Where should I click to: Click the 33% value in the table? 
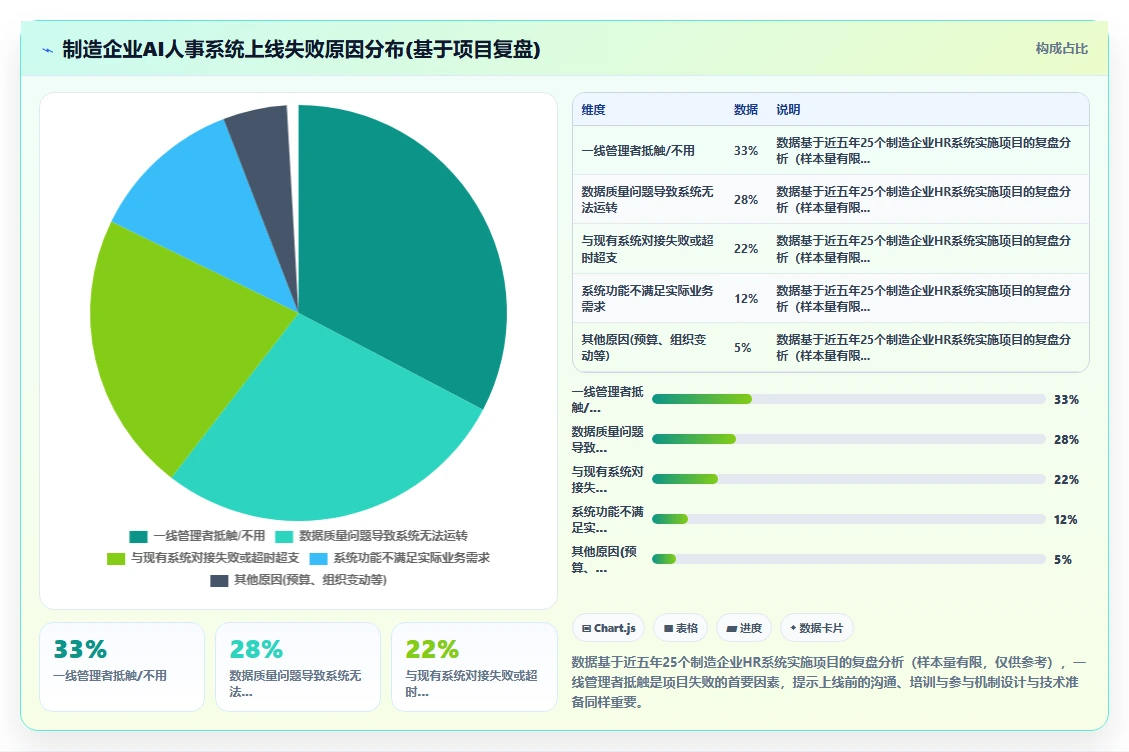[746, 151]
